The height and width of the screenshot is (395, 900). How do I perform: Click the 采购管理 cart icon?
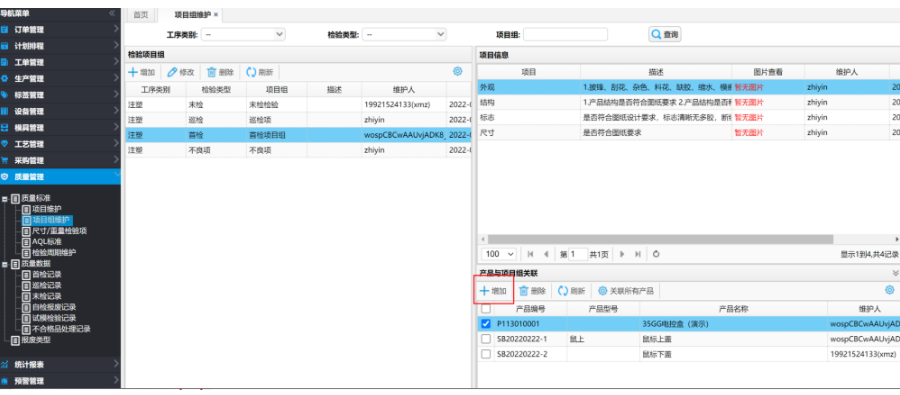[x=5, y=160]
